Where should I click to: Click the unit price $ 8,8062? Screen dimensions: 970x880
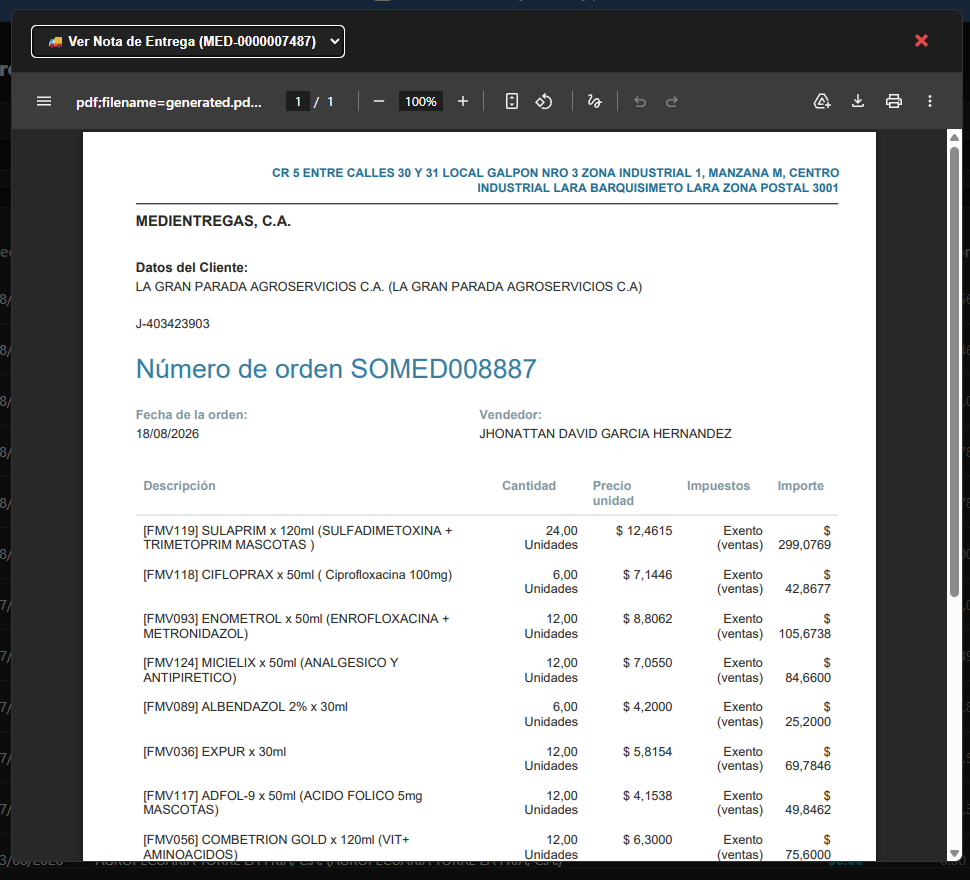[x=647, y=618]
